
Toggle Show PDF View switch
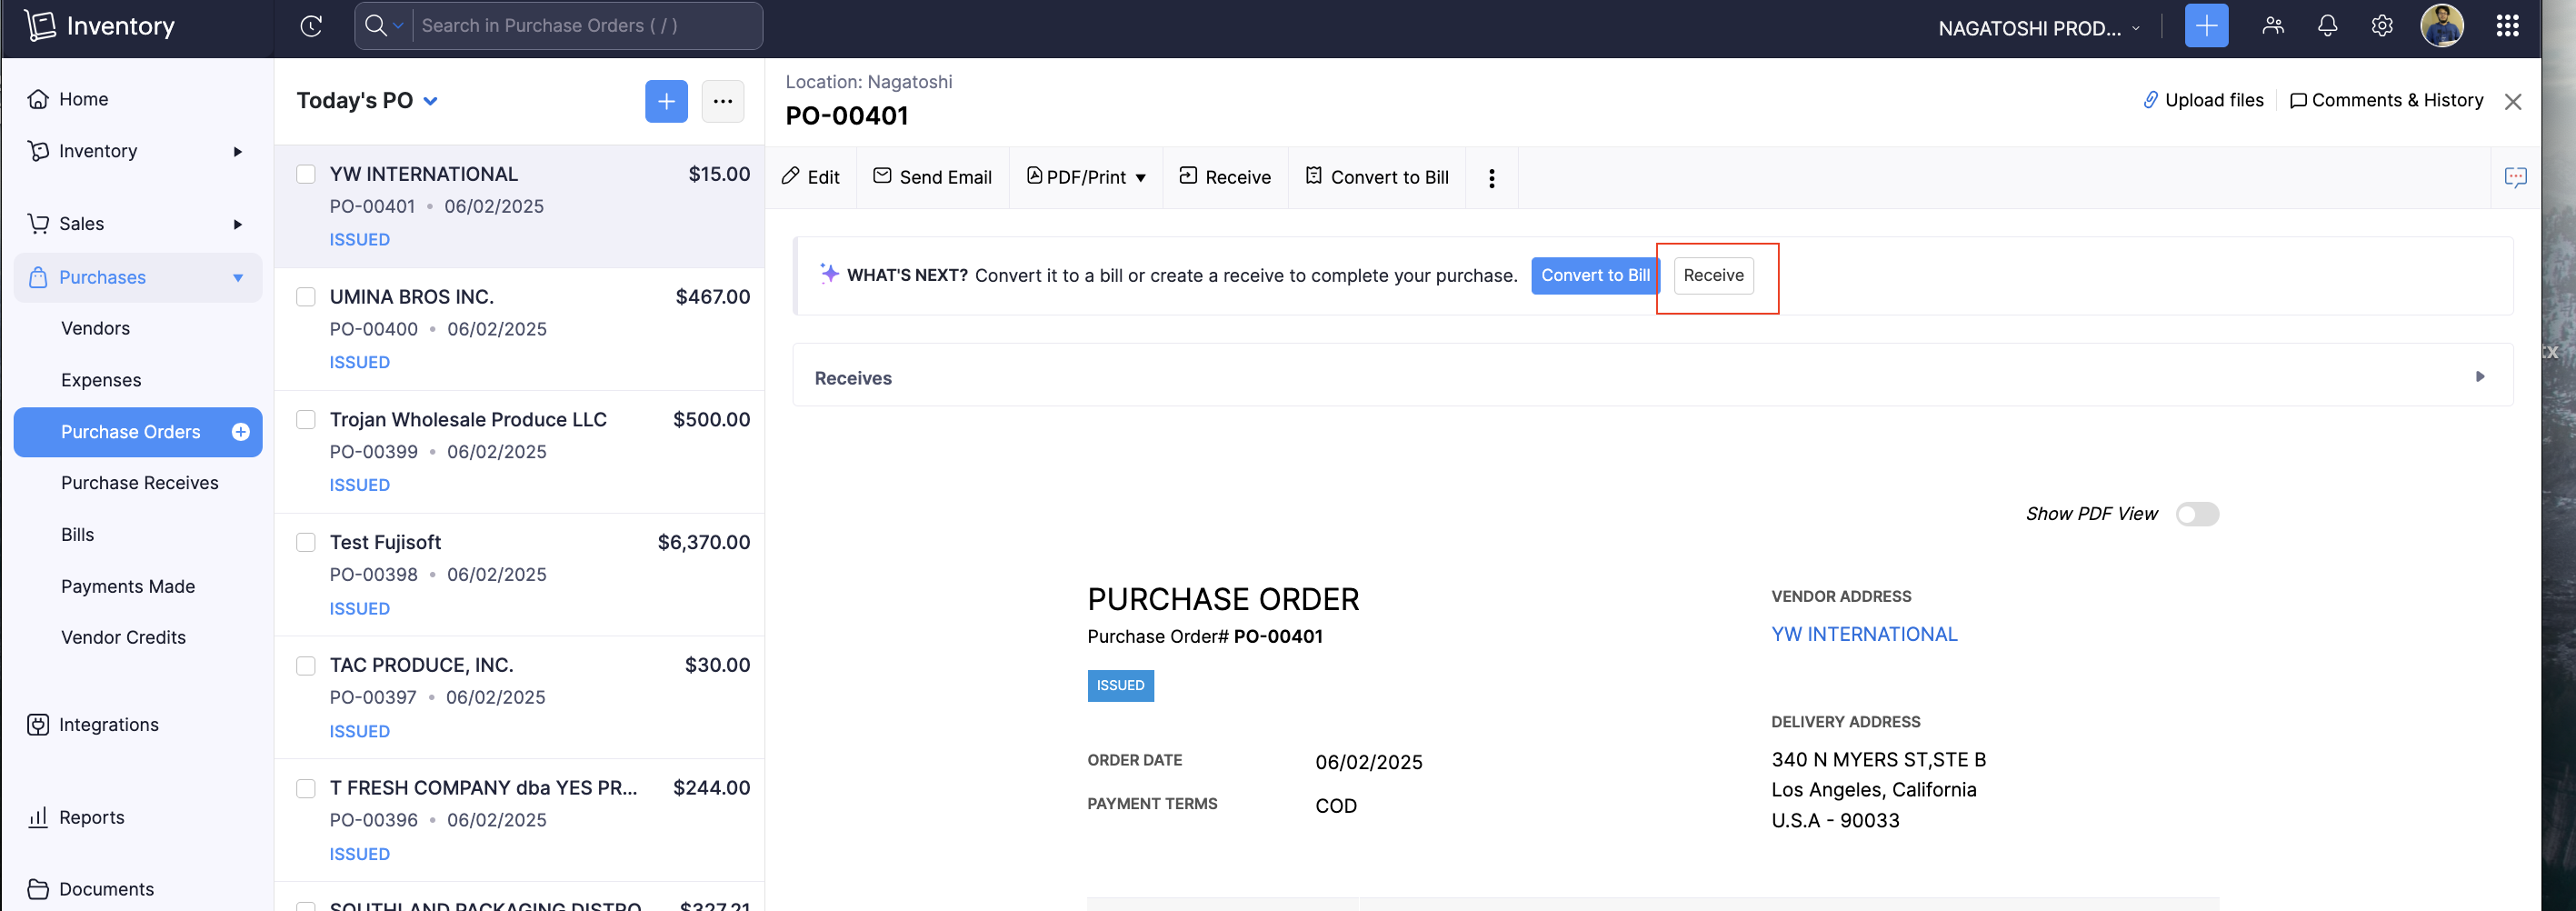click(2197, 514)
